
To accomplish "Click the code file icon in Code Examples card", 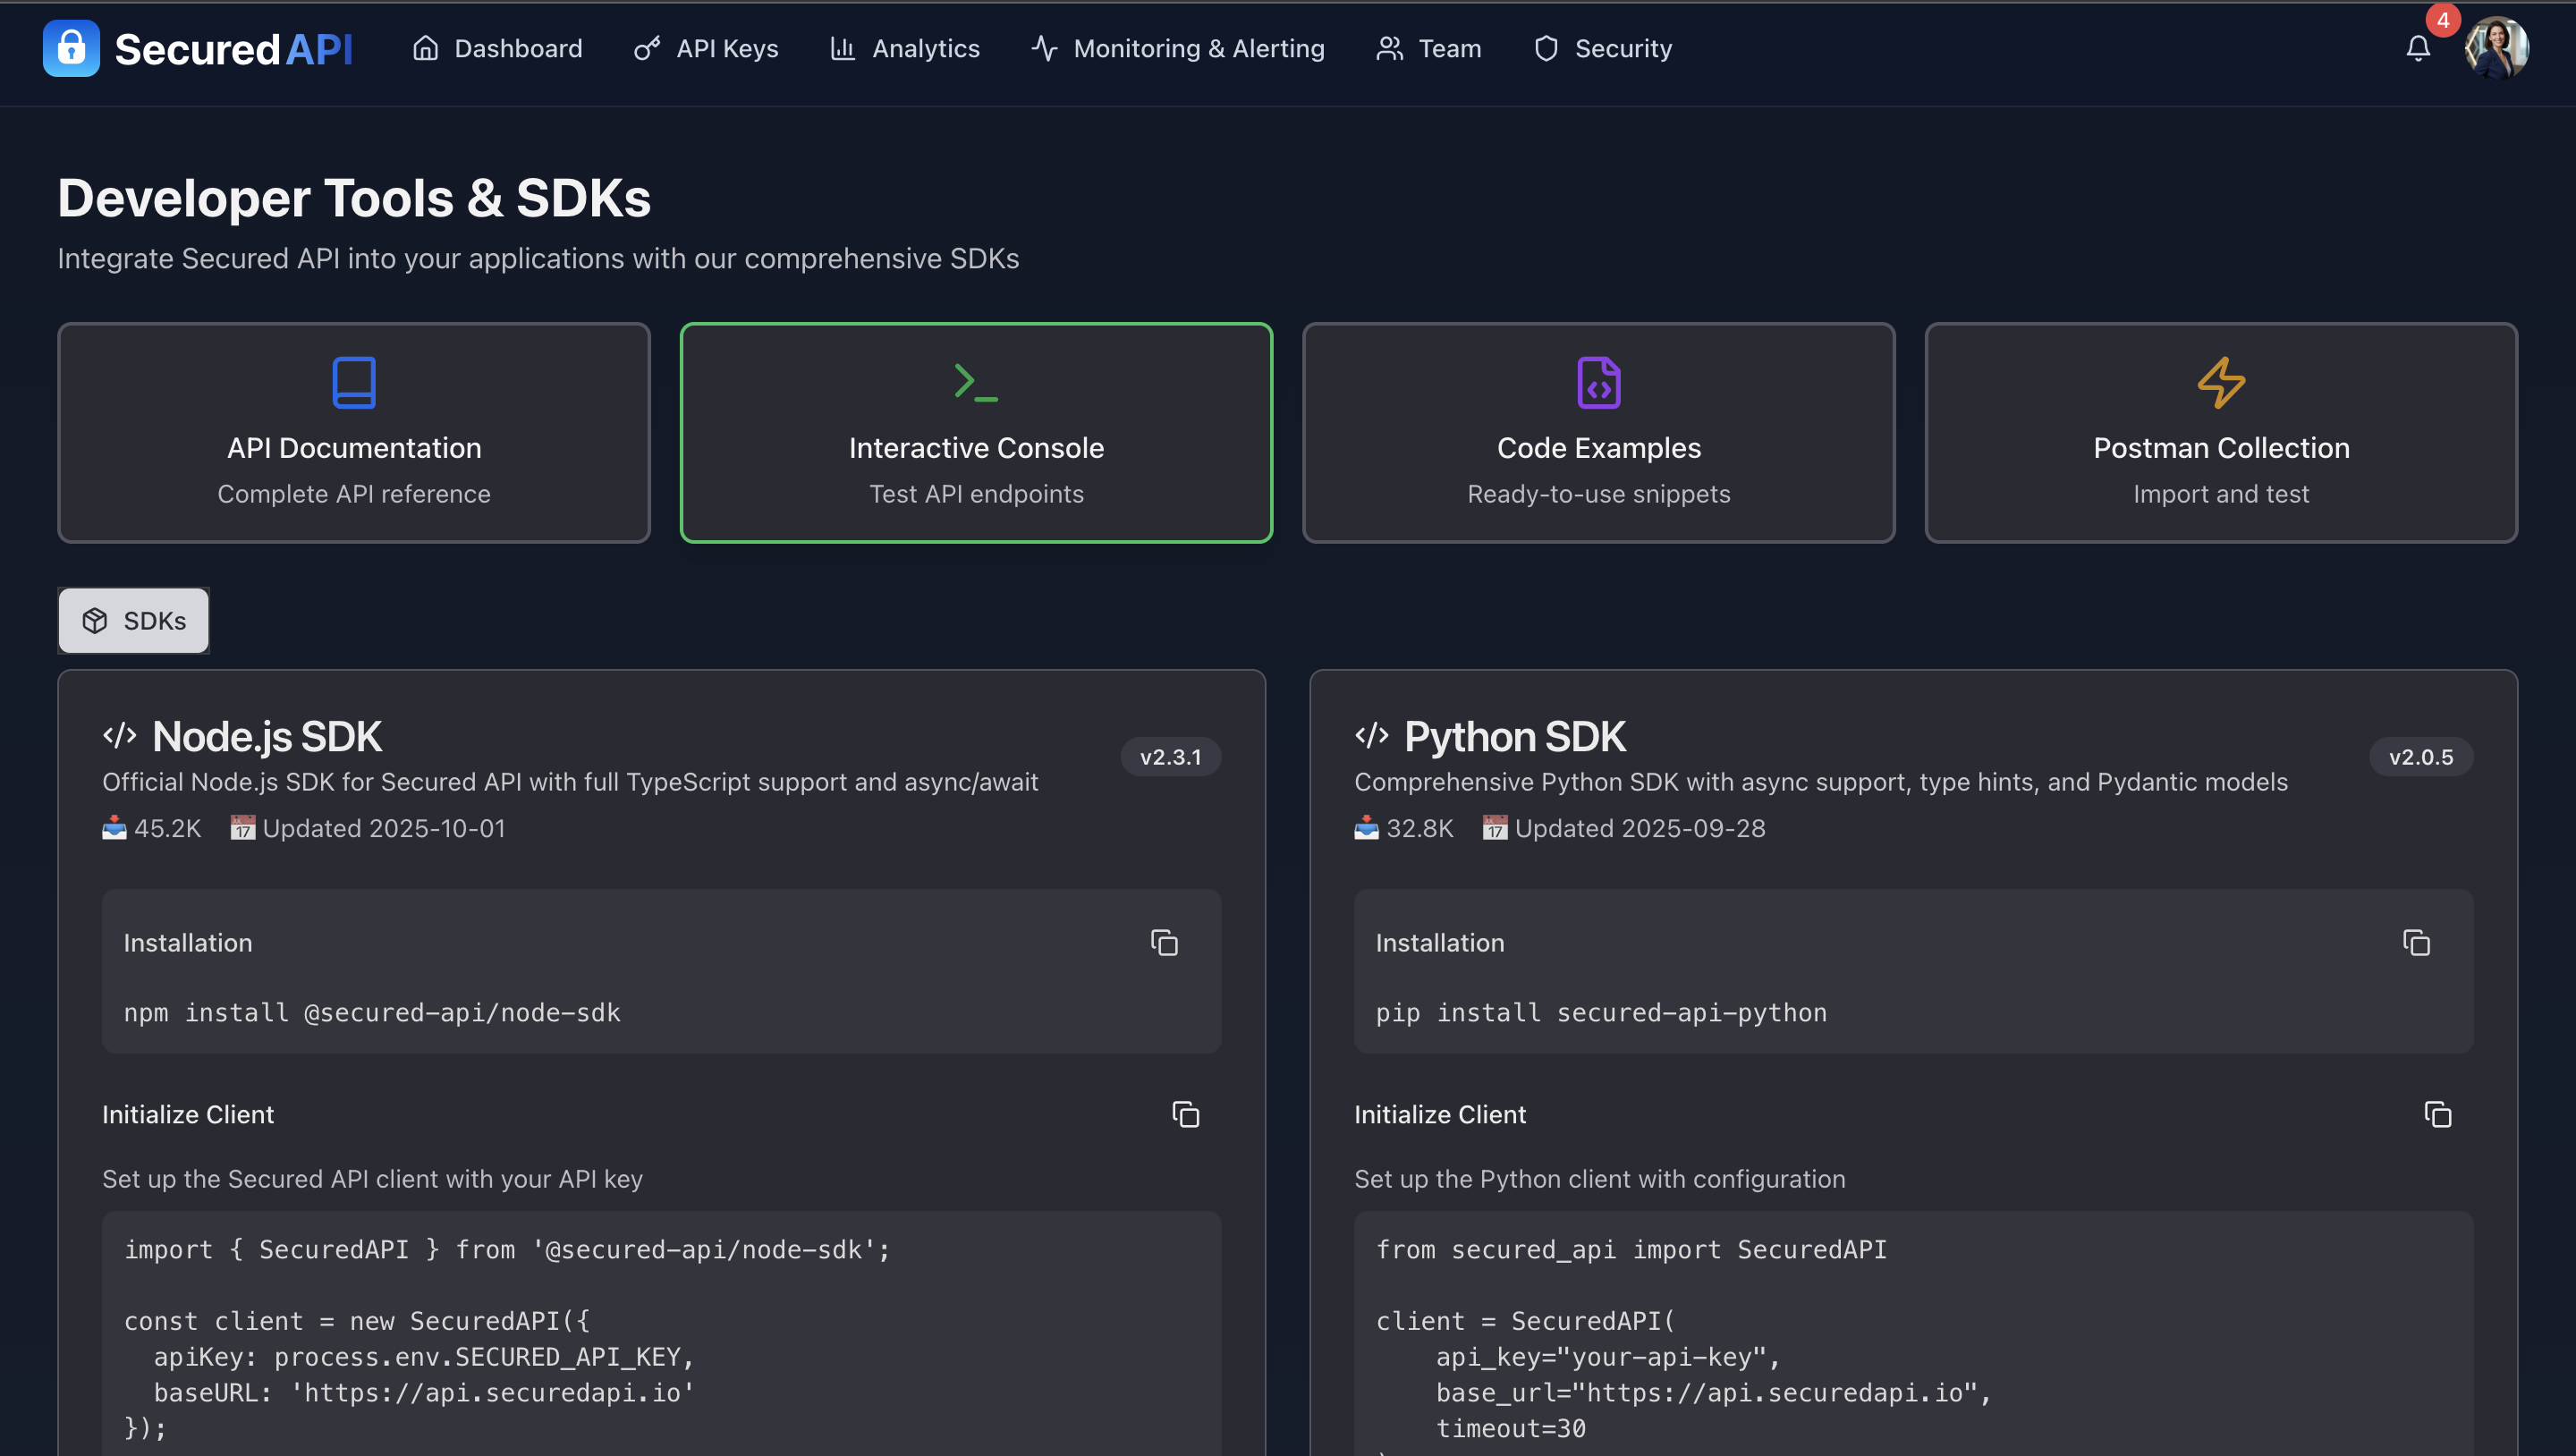I will tap(1598, 381).
